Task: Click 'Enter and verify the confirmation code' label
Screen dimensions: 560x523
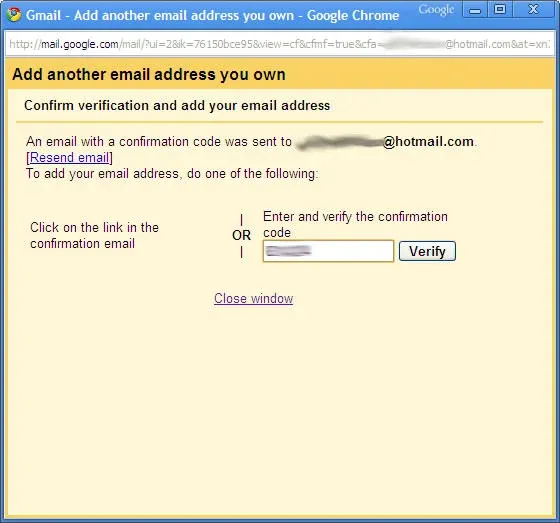Action: pos(355,224)
